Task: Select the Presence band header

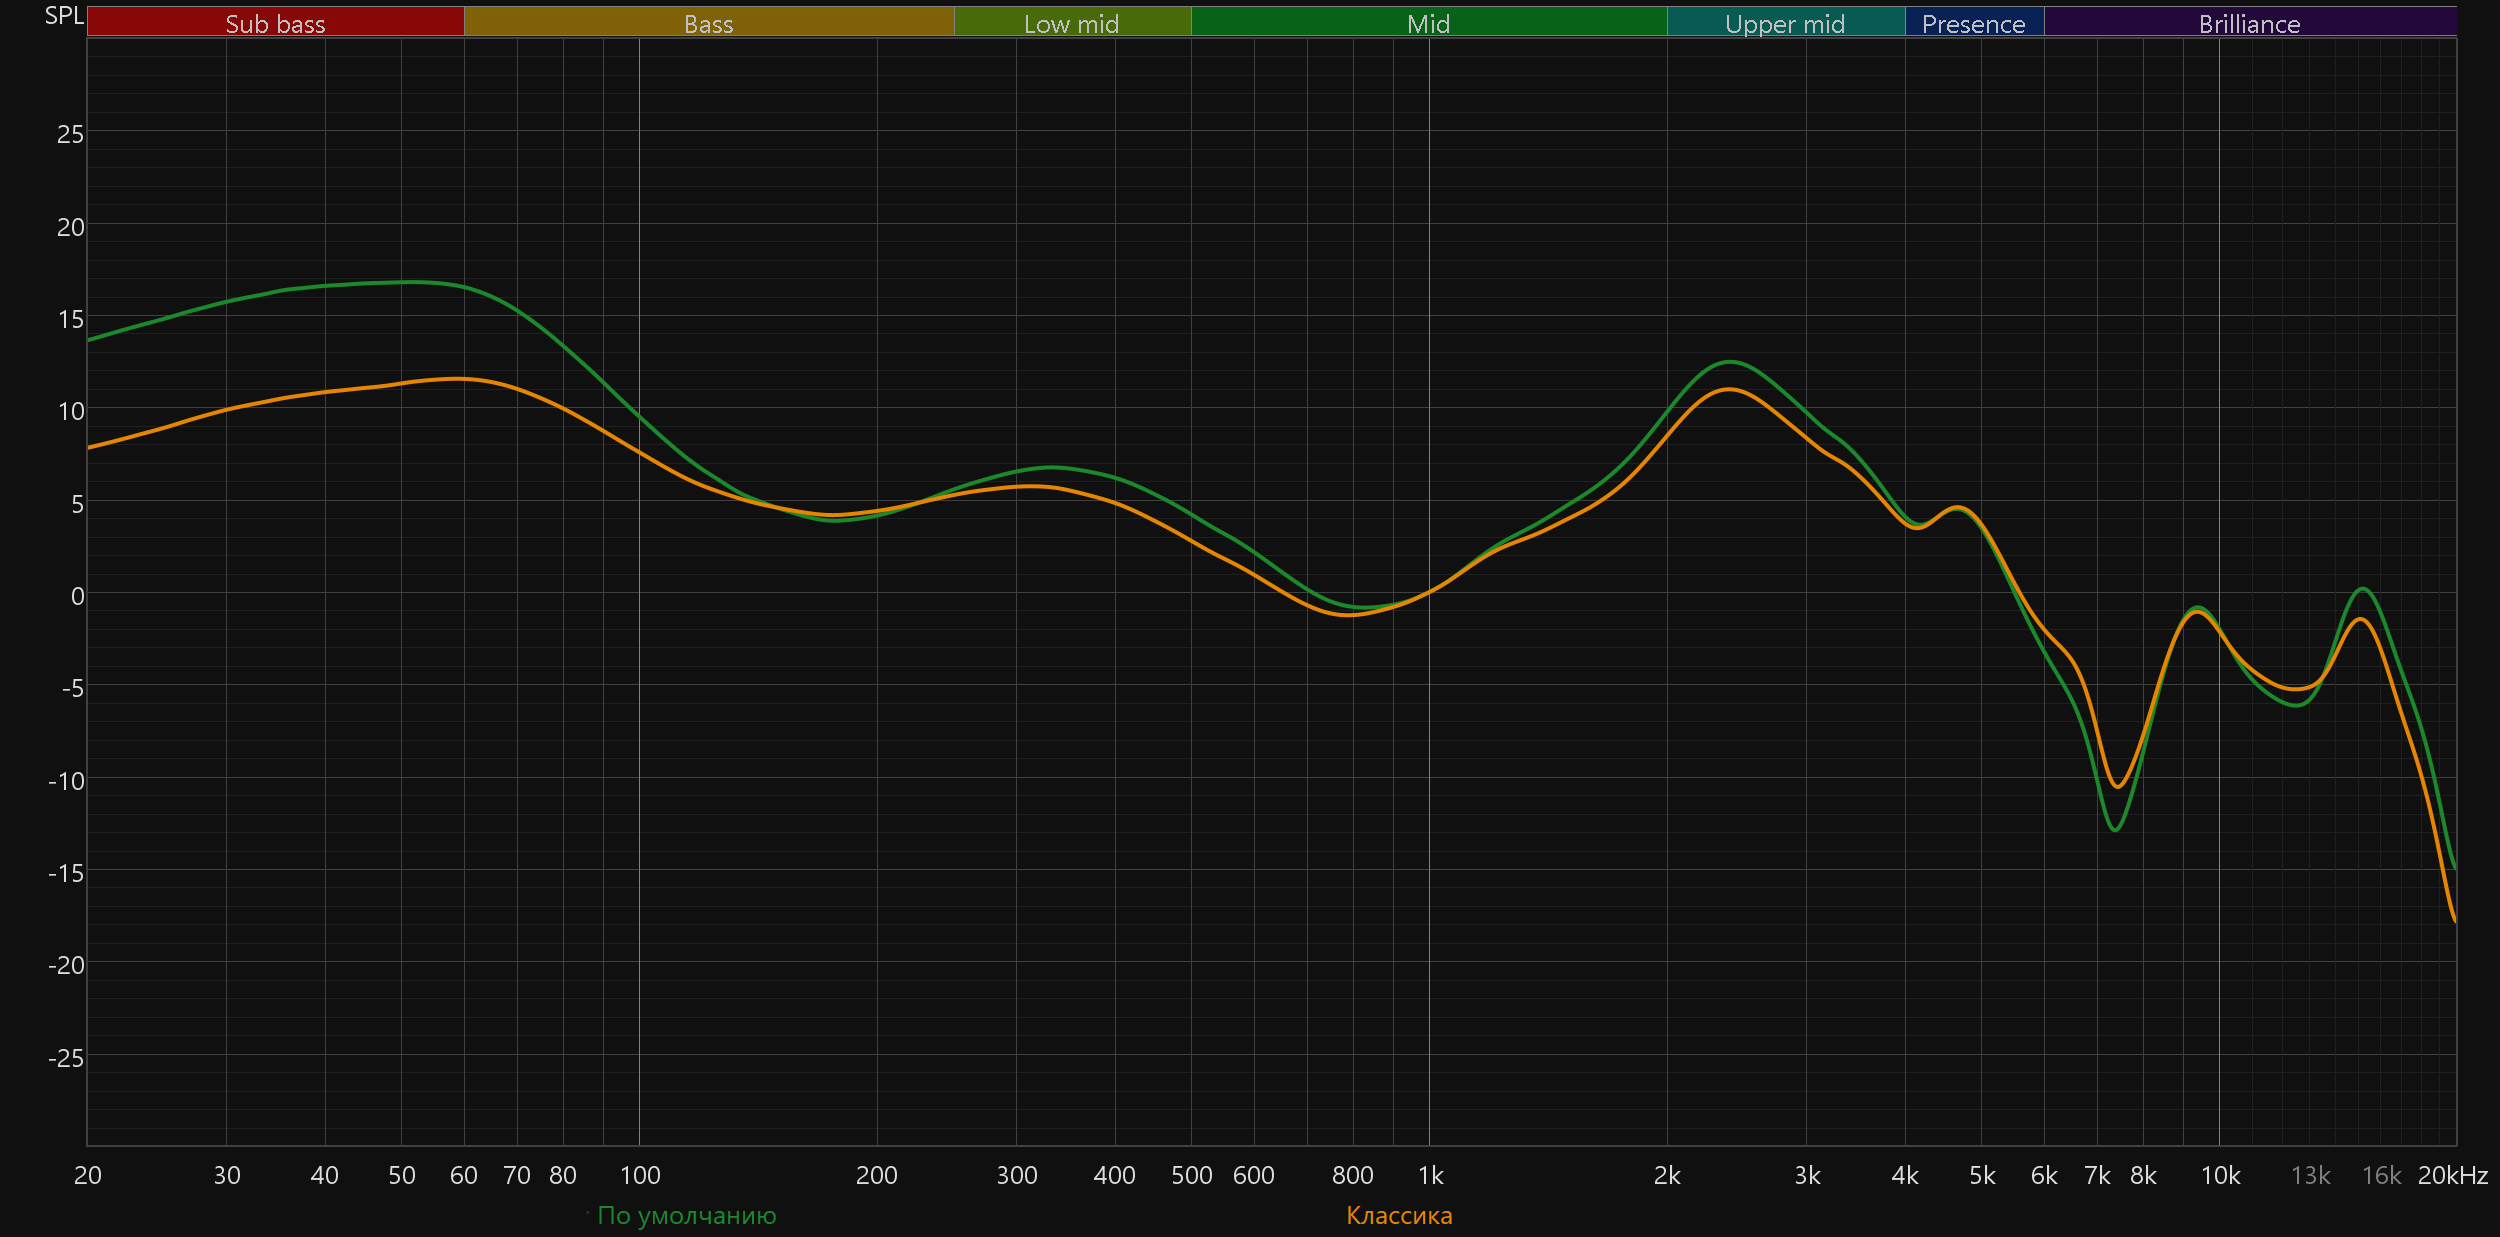Action: [1973, 23]
